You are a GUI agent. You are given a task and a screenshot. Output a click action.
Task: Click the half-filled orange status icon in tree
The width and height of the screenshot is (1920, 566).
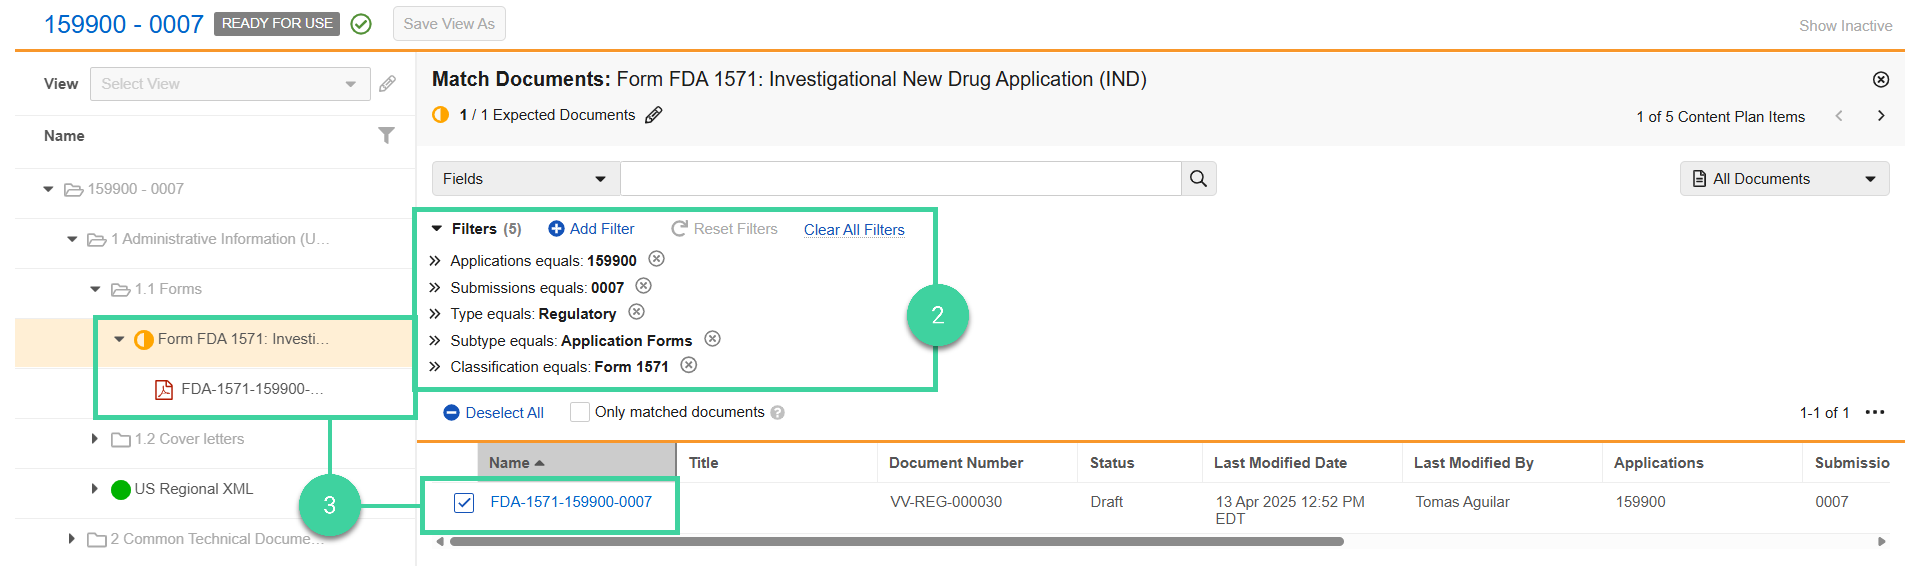click(143, 339)
